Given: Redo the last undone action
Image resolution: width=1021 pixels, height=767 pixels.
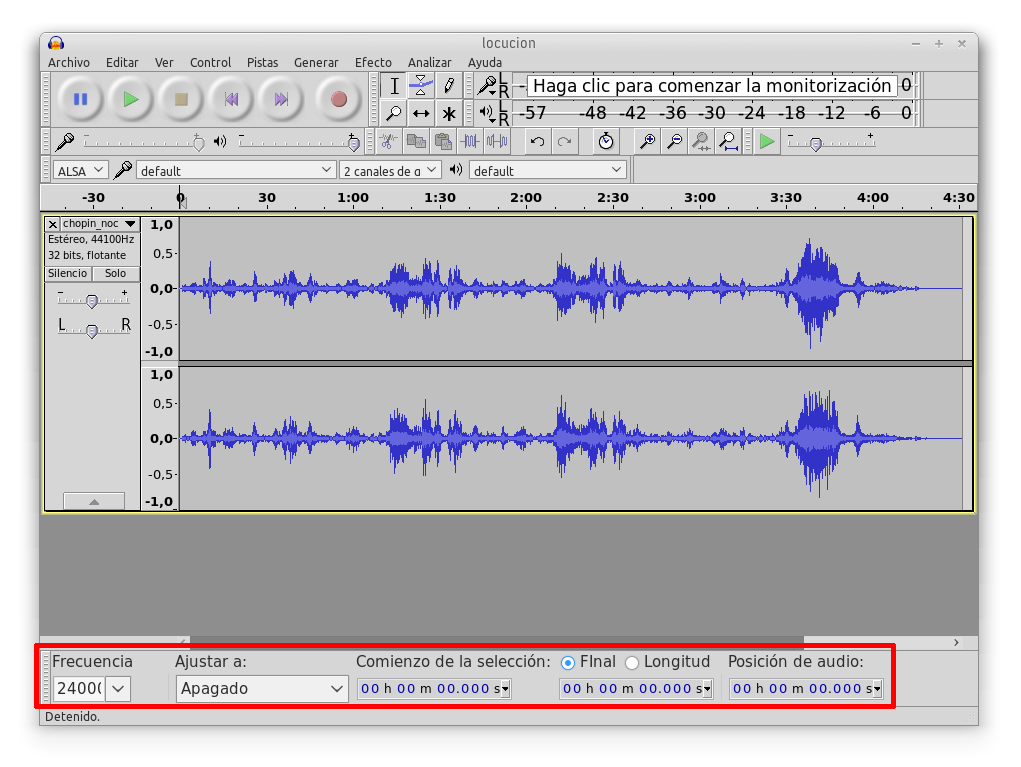Looking at the screenshot, I should 565,141.
